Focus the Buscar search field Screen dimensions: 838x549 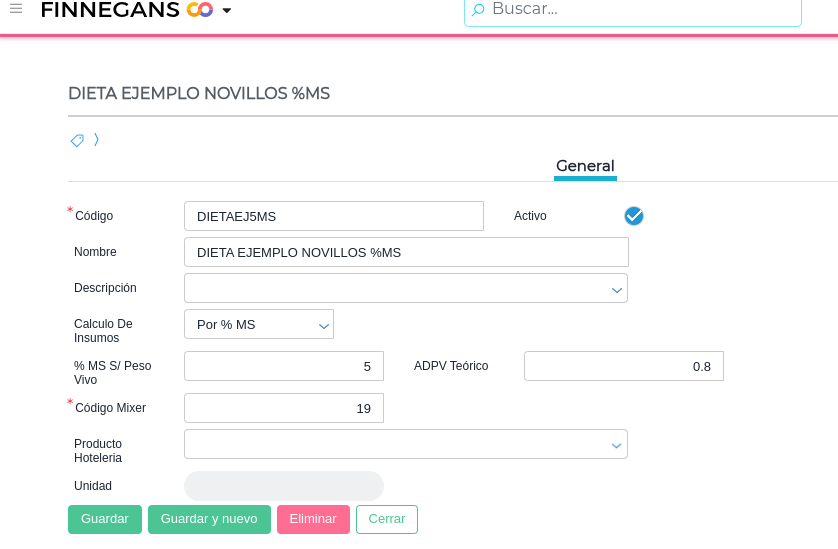click(x=640, y=10)
